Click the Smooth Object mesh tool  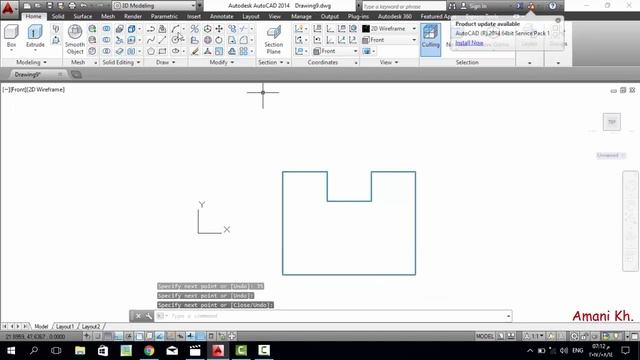[75, 39]
